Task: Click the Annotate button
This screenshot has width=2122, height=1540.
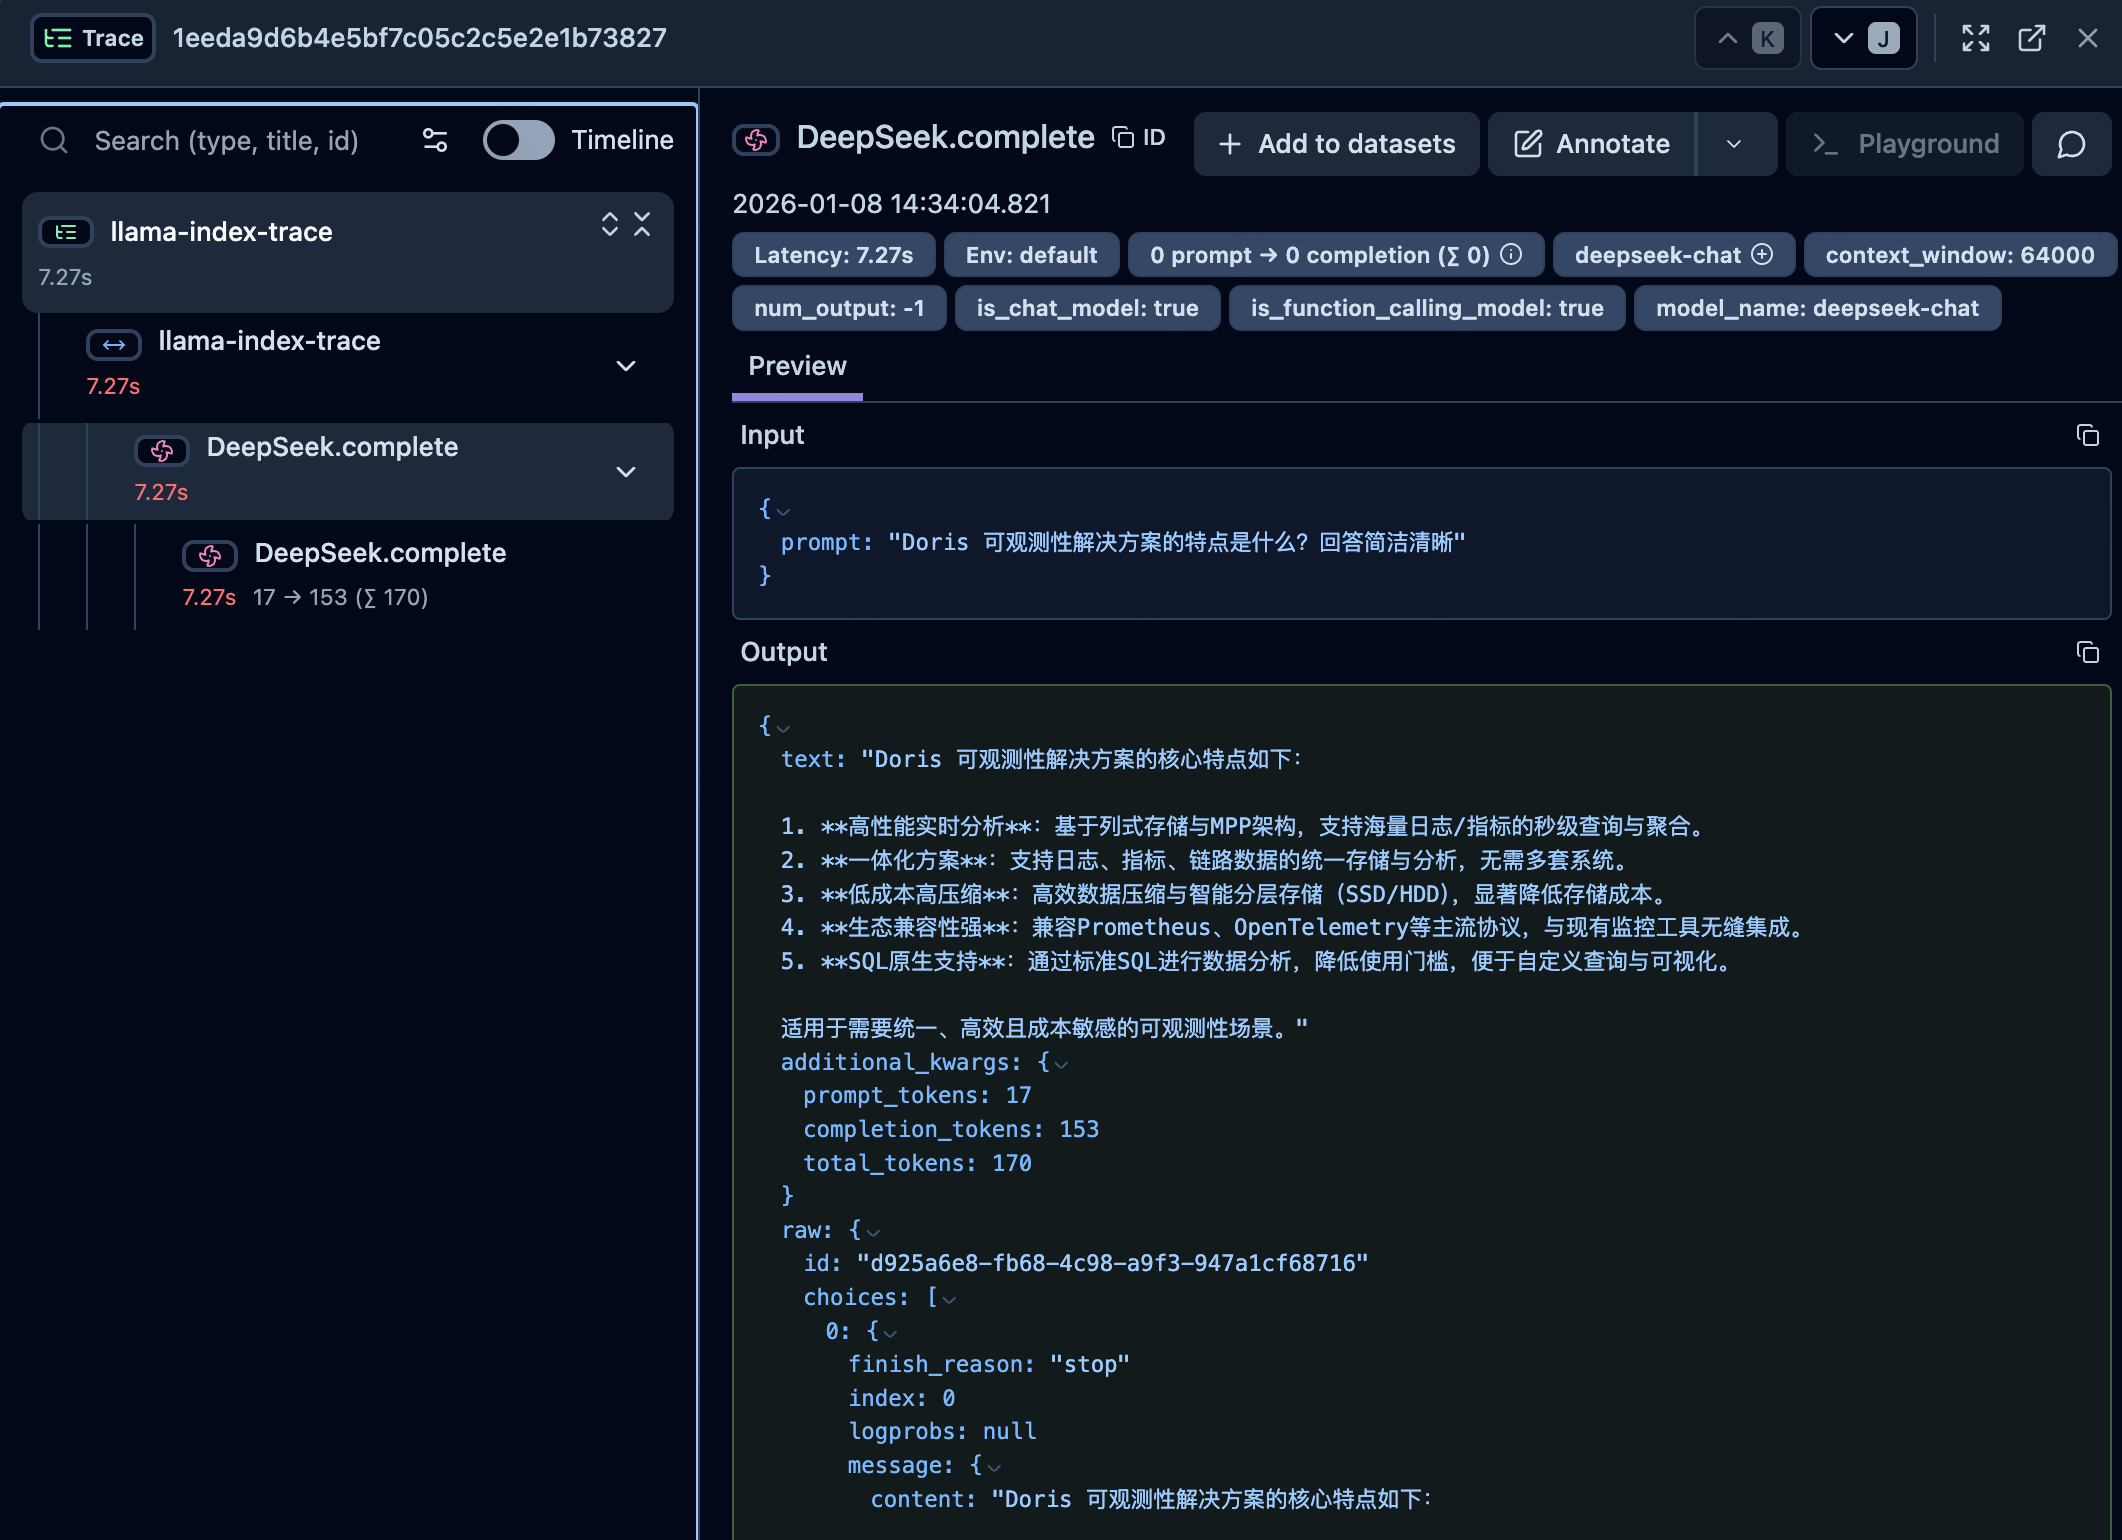Action: pos(1592,144)
